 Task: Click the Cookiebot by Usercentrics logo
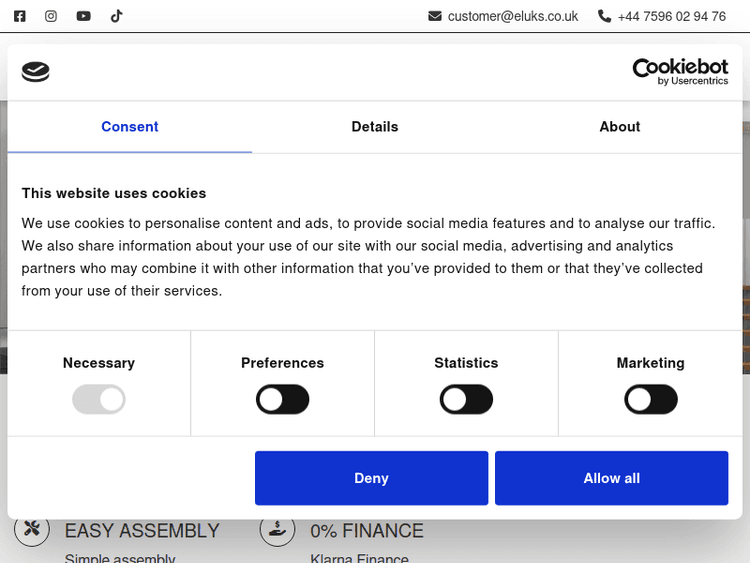pos(680,71)
